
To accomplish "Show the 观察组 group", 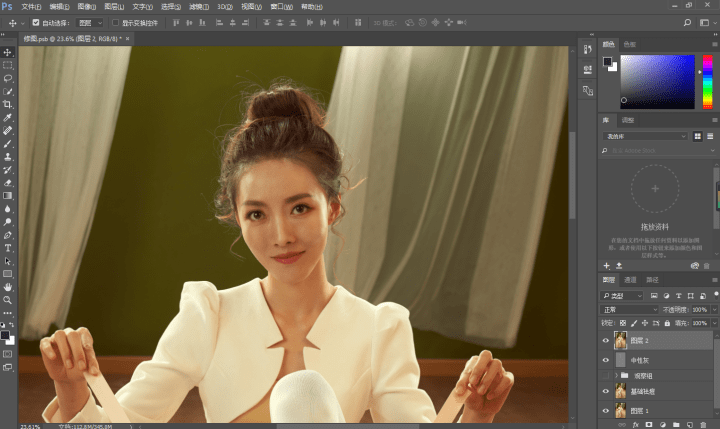I will pos(606,376).
